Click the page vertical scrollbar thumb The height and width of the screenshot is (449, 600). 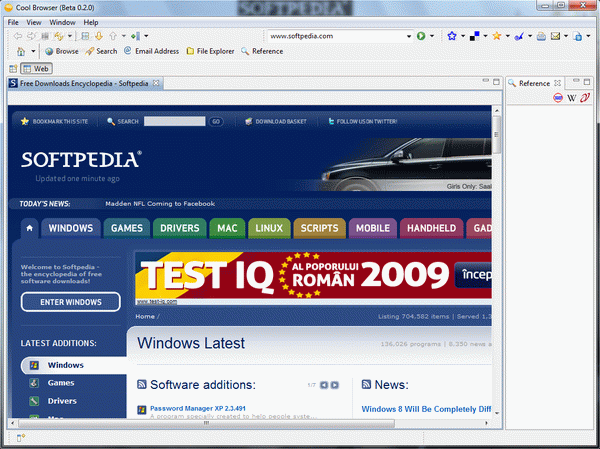click(497, 134)
